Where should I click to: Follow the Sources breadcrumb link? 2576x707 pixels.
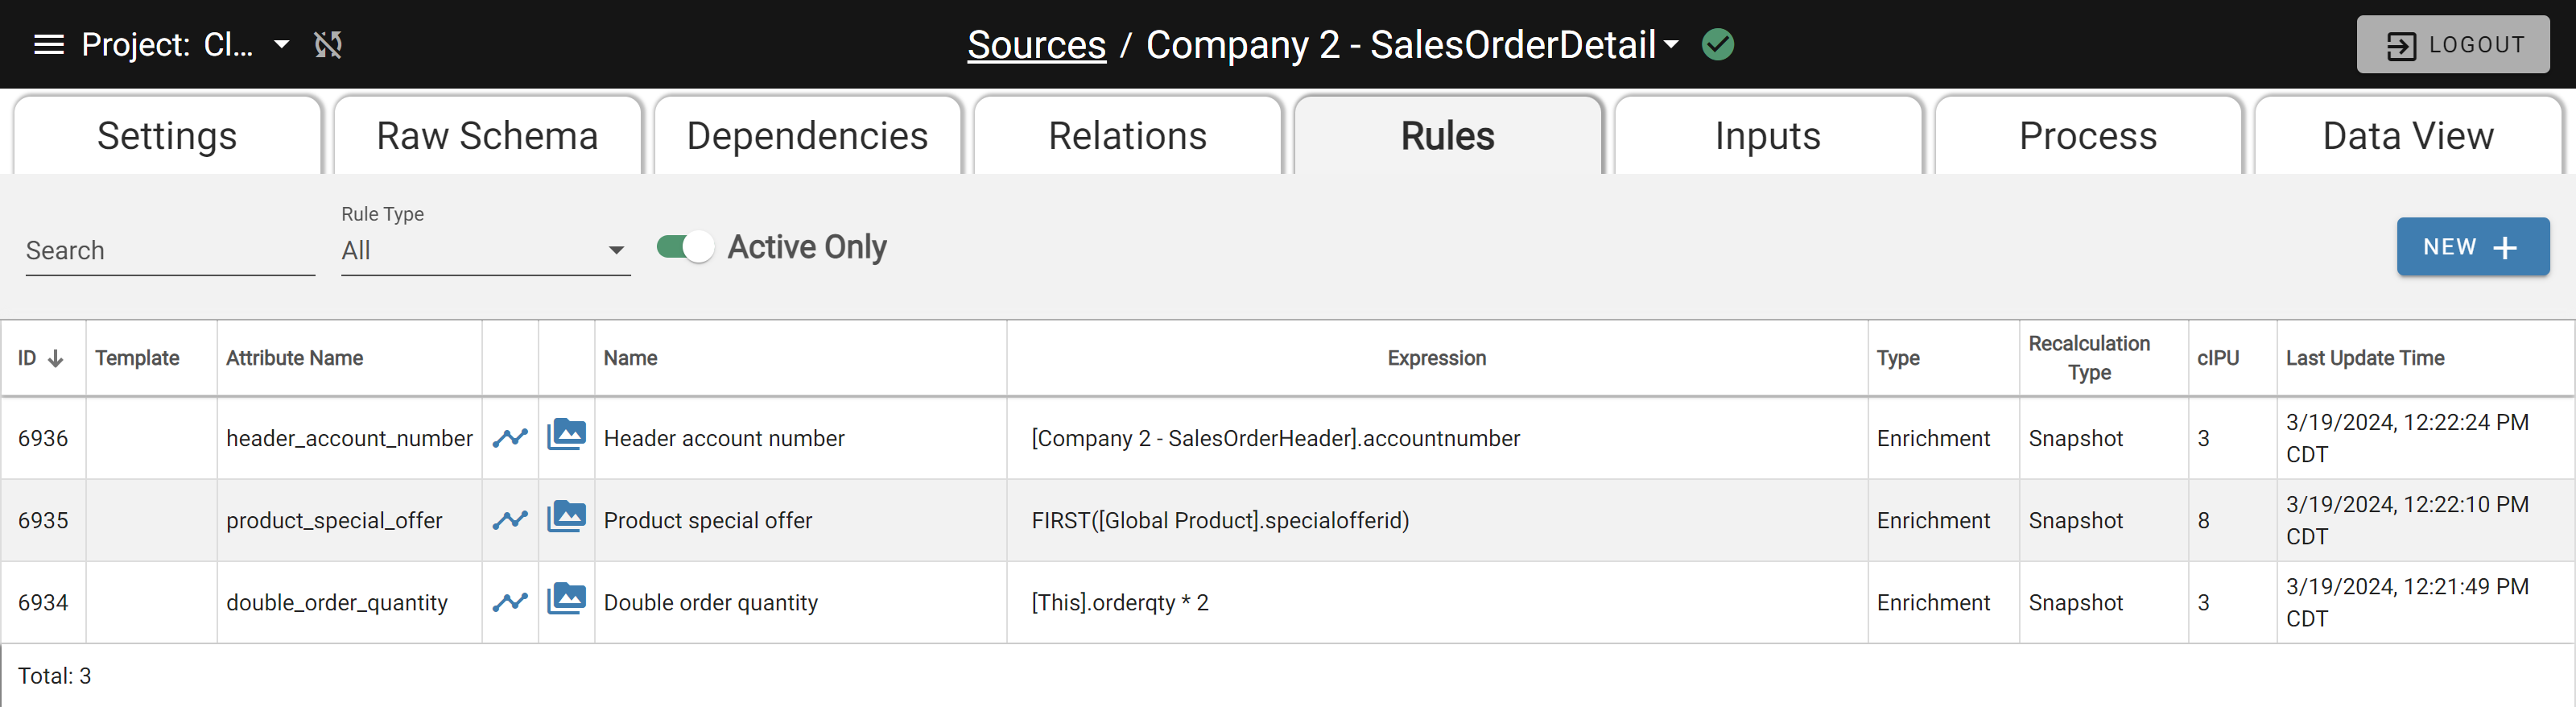pyautogui.click(x=1036, y=45)
